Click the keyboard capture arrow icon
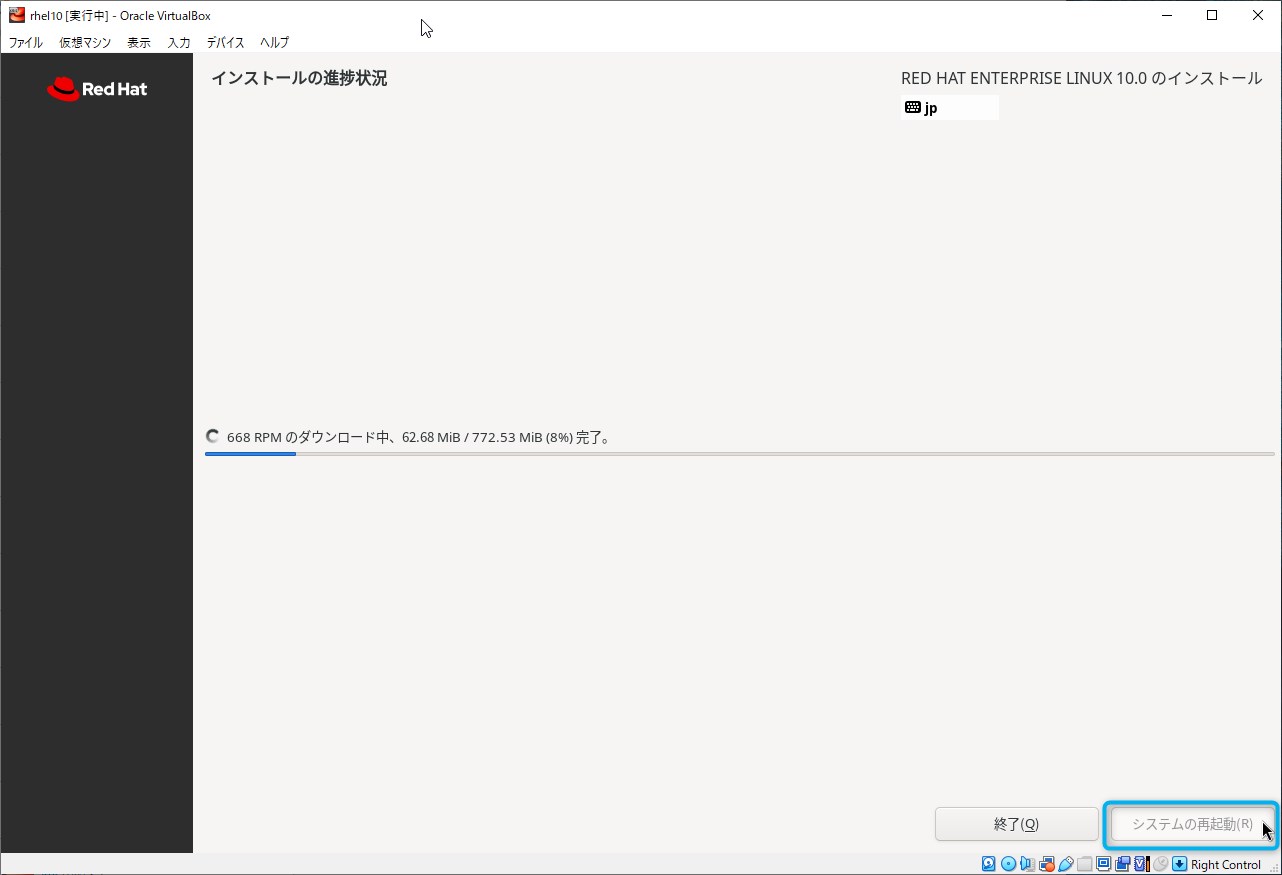1282x875 pixels. point(1179,864)
